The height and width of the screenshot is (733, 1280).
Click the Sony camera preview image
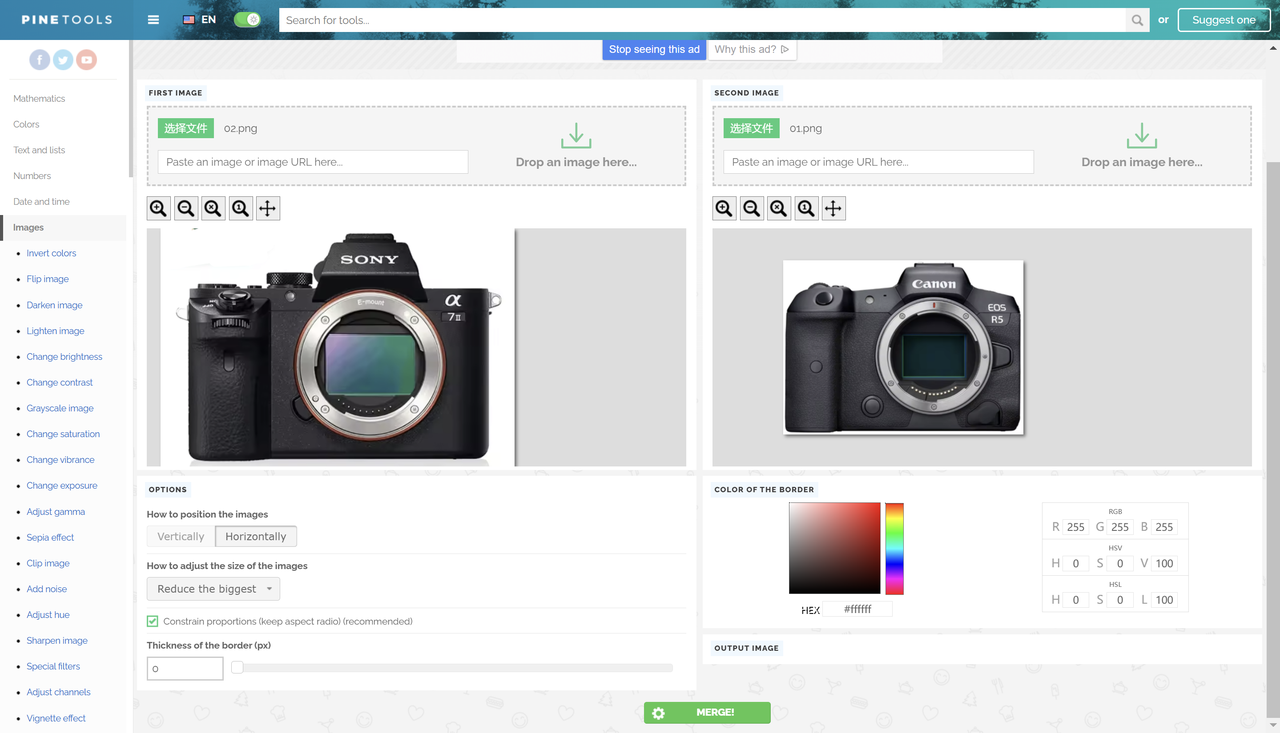click(338, 347)
